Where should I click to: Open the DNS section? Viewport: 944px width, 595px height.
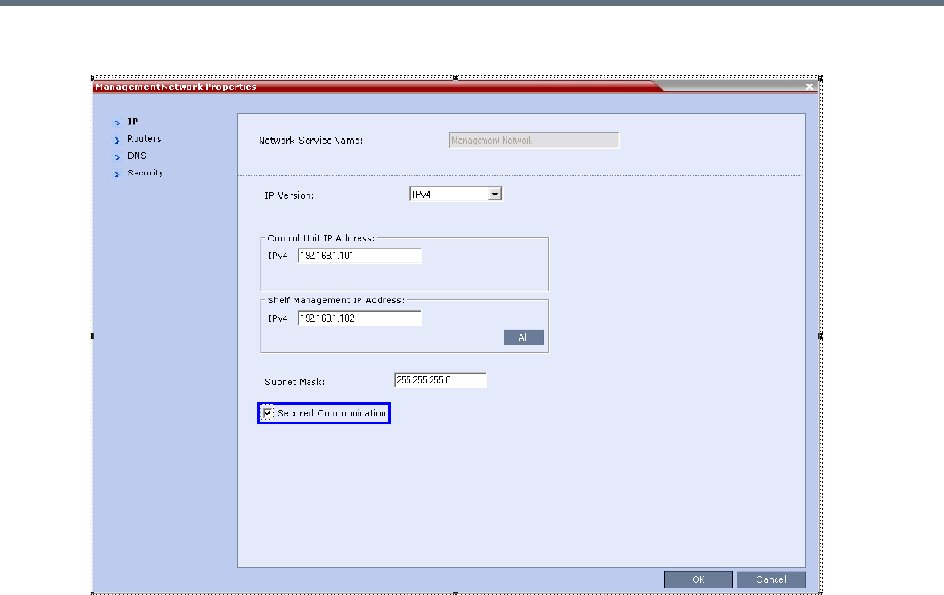tap(137, 155)
